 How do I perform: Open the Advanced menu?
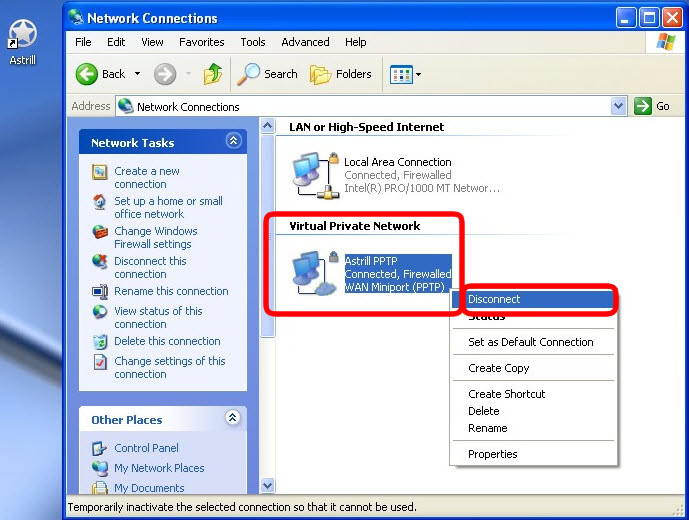tap(305, 42)
